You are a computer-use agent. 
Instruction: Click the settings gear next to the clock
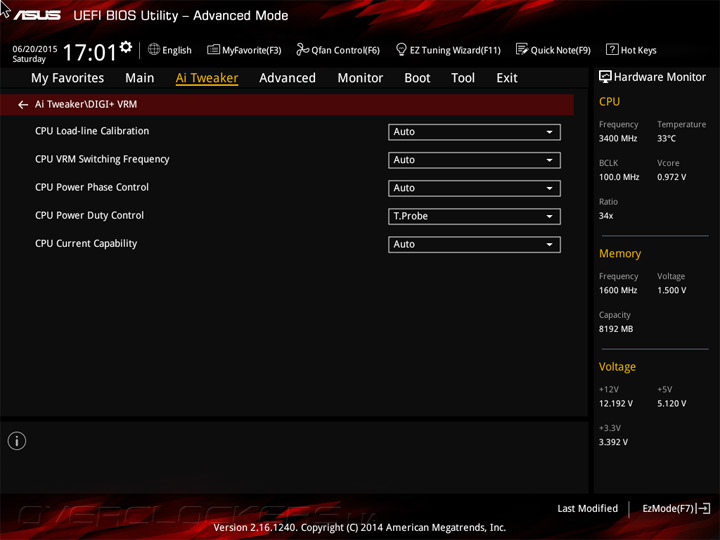click(x=126, y=47)
